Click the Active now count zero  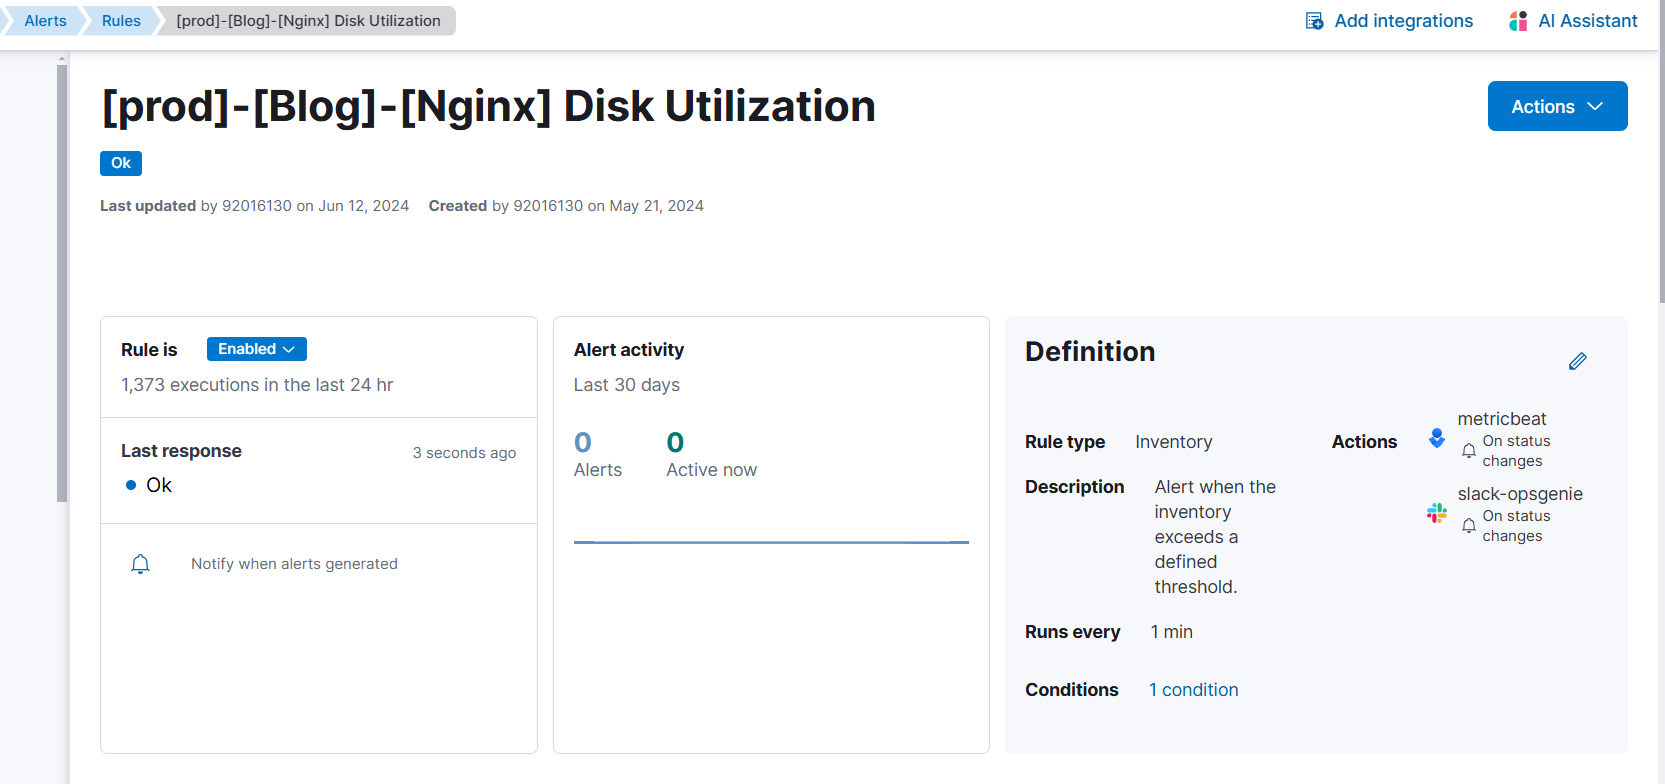pos(675,442)
